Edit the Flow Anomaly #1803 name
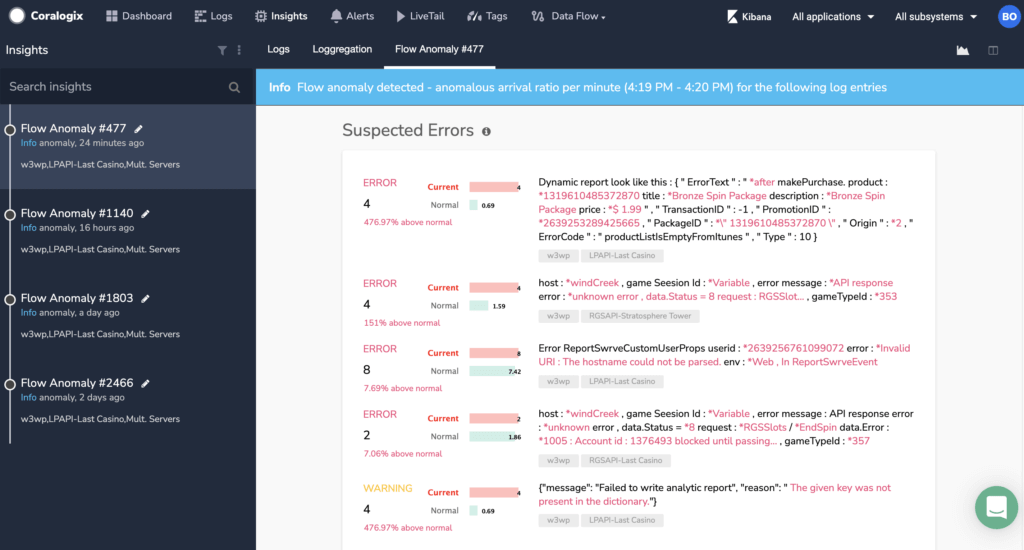1024x550 pixels. (146, 299)
